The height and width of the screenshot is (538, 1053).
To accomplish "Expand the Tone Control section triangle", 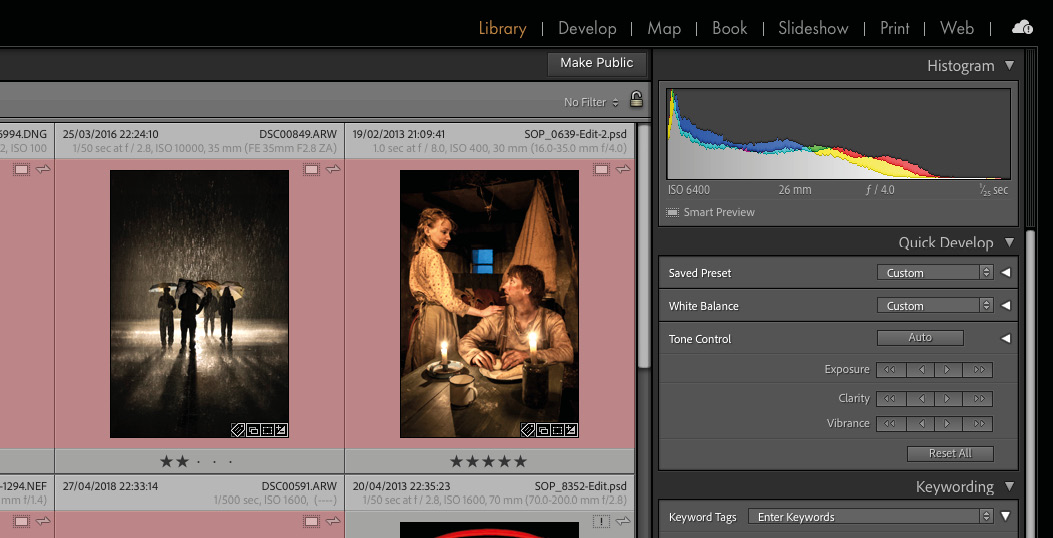I will point(1005,339).
